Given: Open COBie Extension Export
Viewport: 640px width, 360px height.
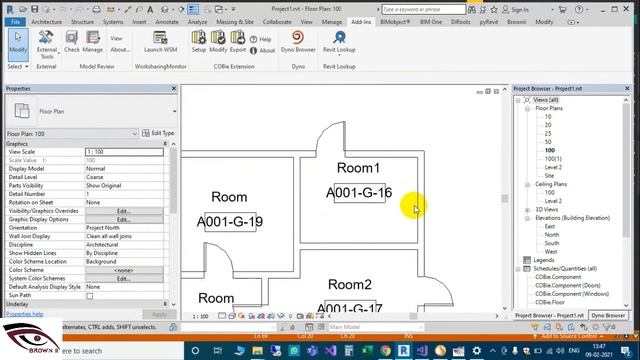Looking at the screenshot, I should (238, 42).
